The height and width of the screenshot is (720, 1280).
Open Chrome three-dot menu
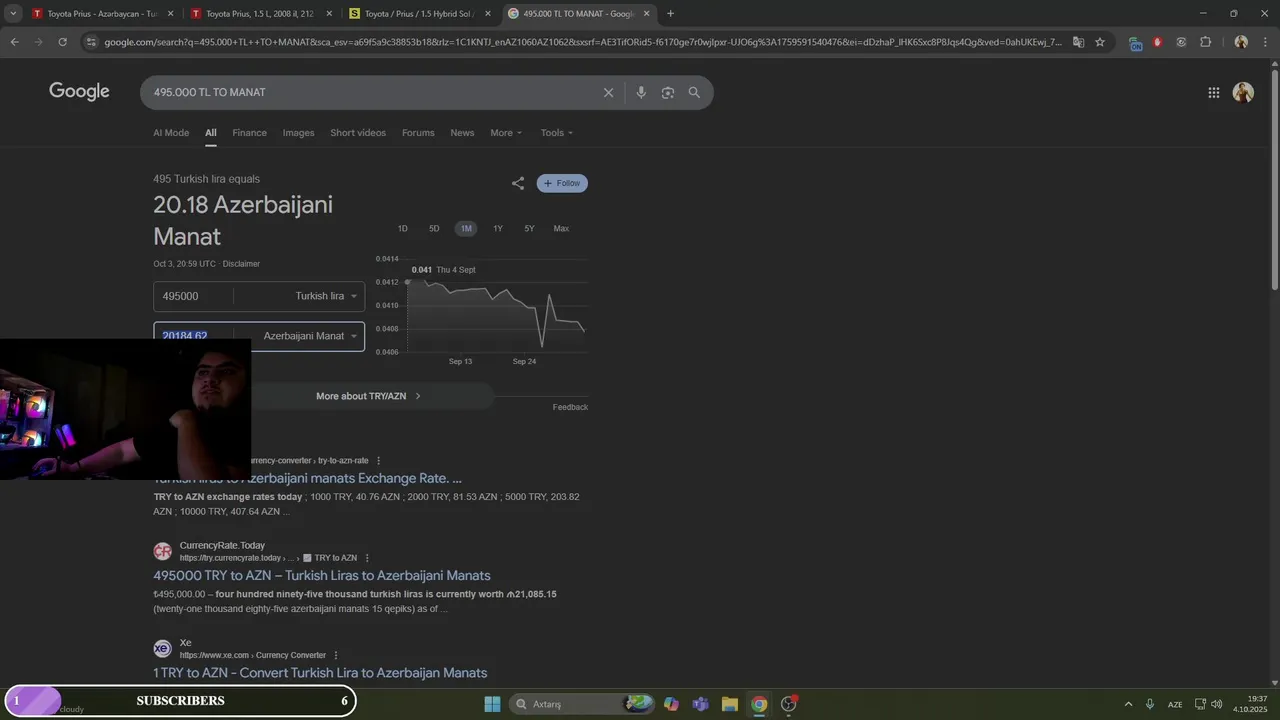[1265, 42]
